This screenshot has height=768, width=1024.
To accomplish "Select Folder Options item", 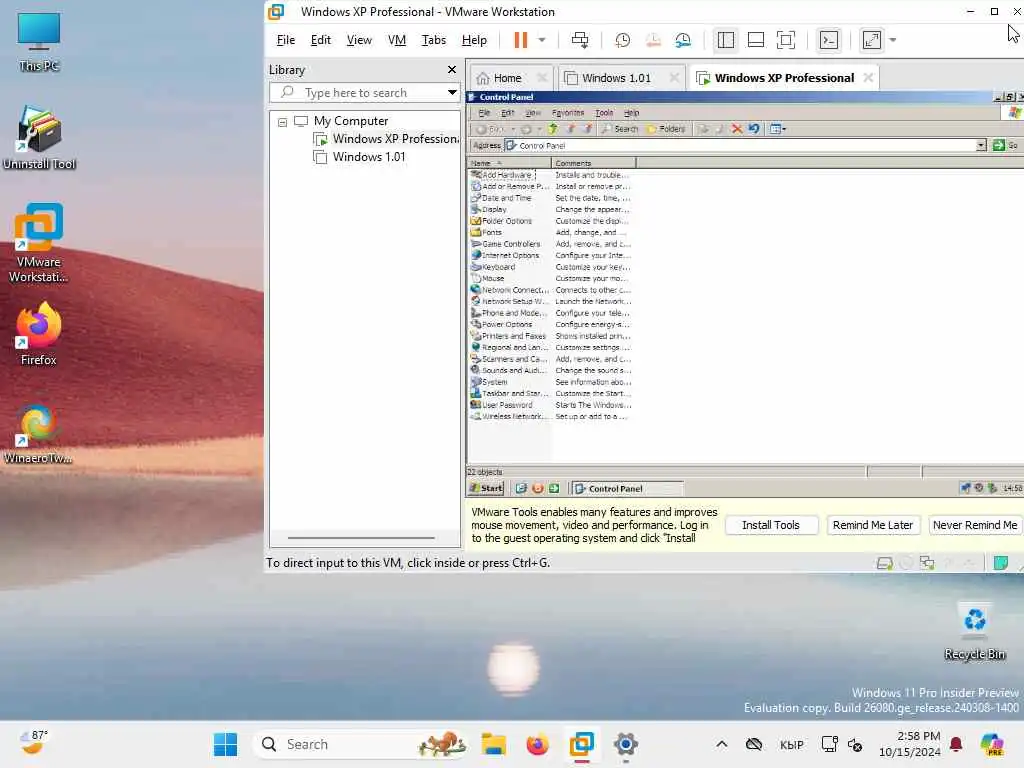I will click(x=501, y=221).
